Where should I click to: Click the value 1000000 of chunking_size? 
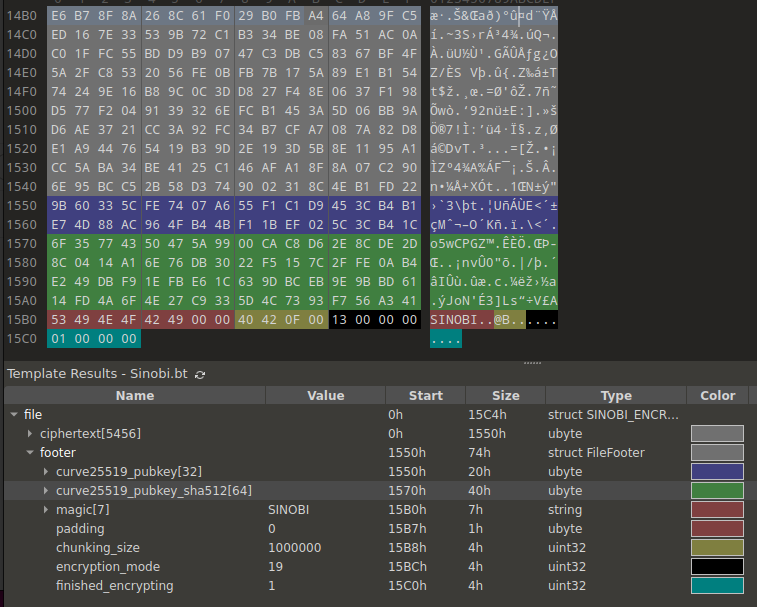point(294,548)
